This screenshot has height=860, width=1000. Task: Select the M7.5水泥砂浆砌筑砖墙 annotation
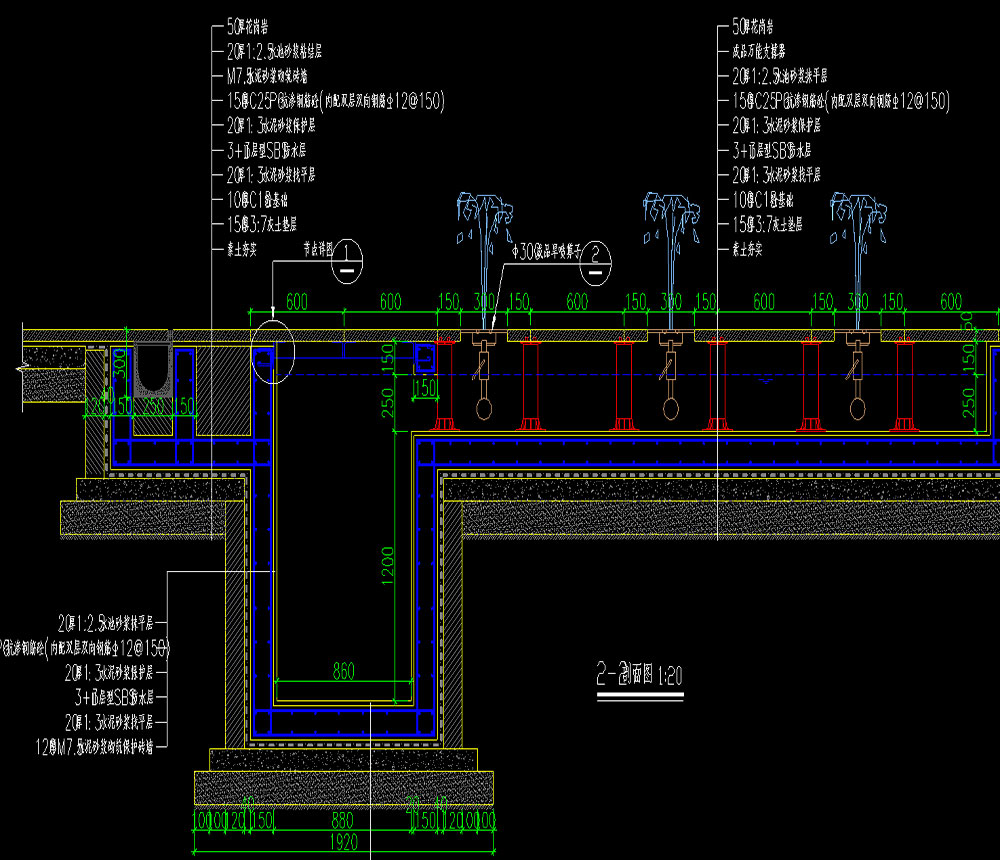coord(267,77)
